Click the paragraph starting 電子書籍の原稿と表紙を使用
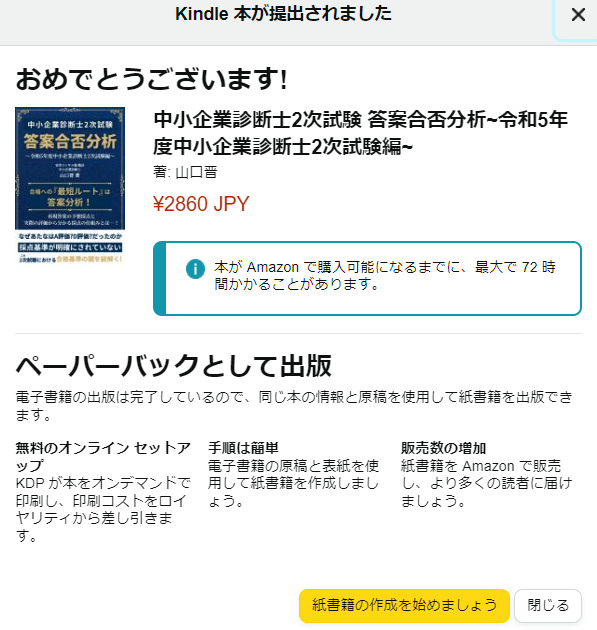597x630 pixels. tap(293, 483)
